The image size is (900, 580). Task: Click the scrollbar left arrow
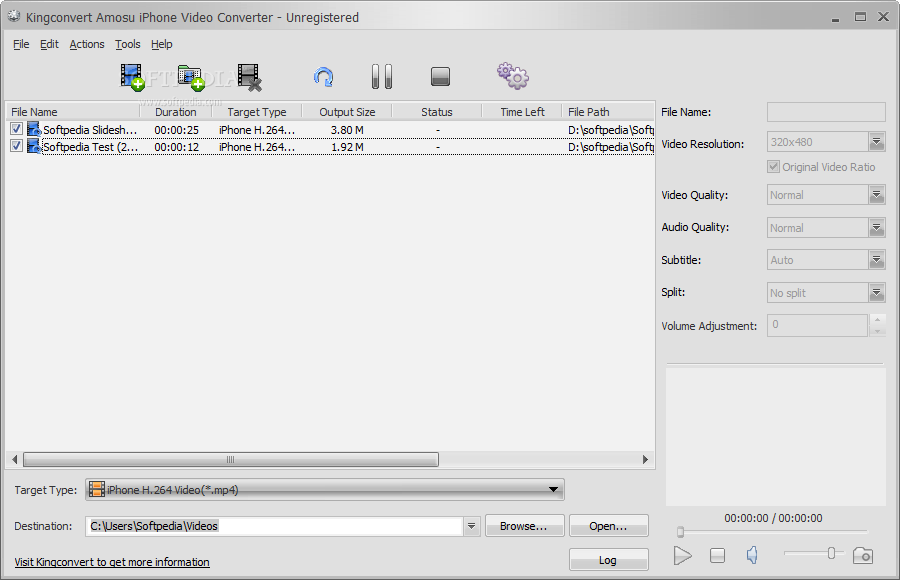coord(15,459)
